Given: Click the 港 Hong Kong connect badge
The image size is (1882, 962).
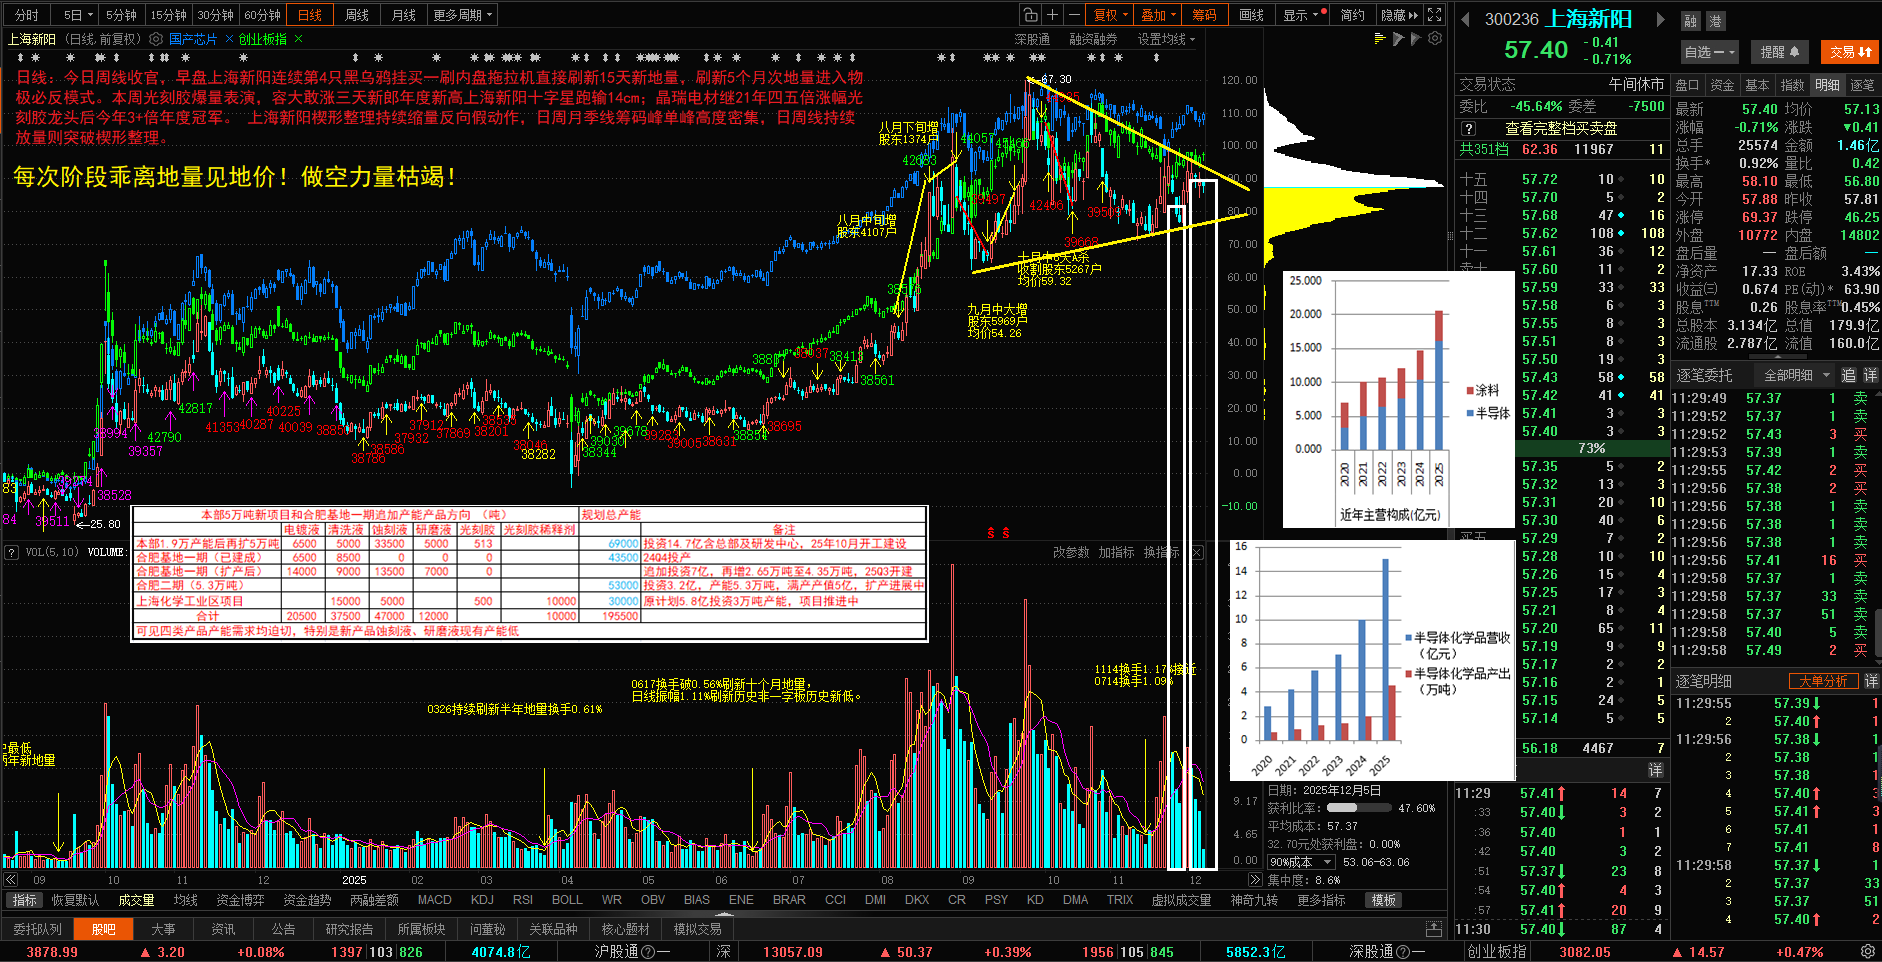Looking at the screenshot, I should pos(1715,21).
